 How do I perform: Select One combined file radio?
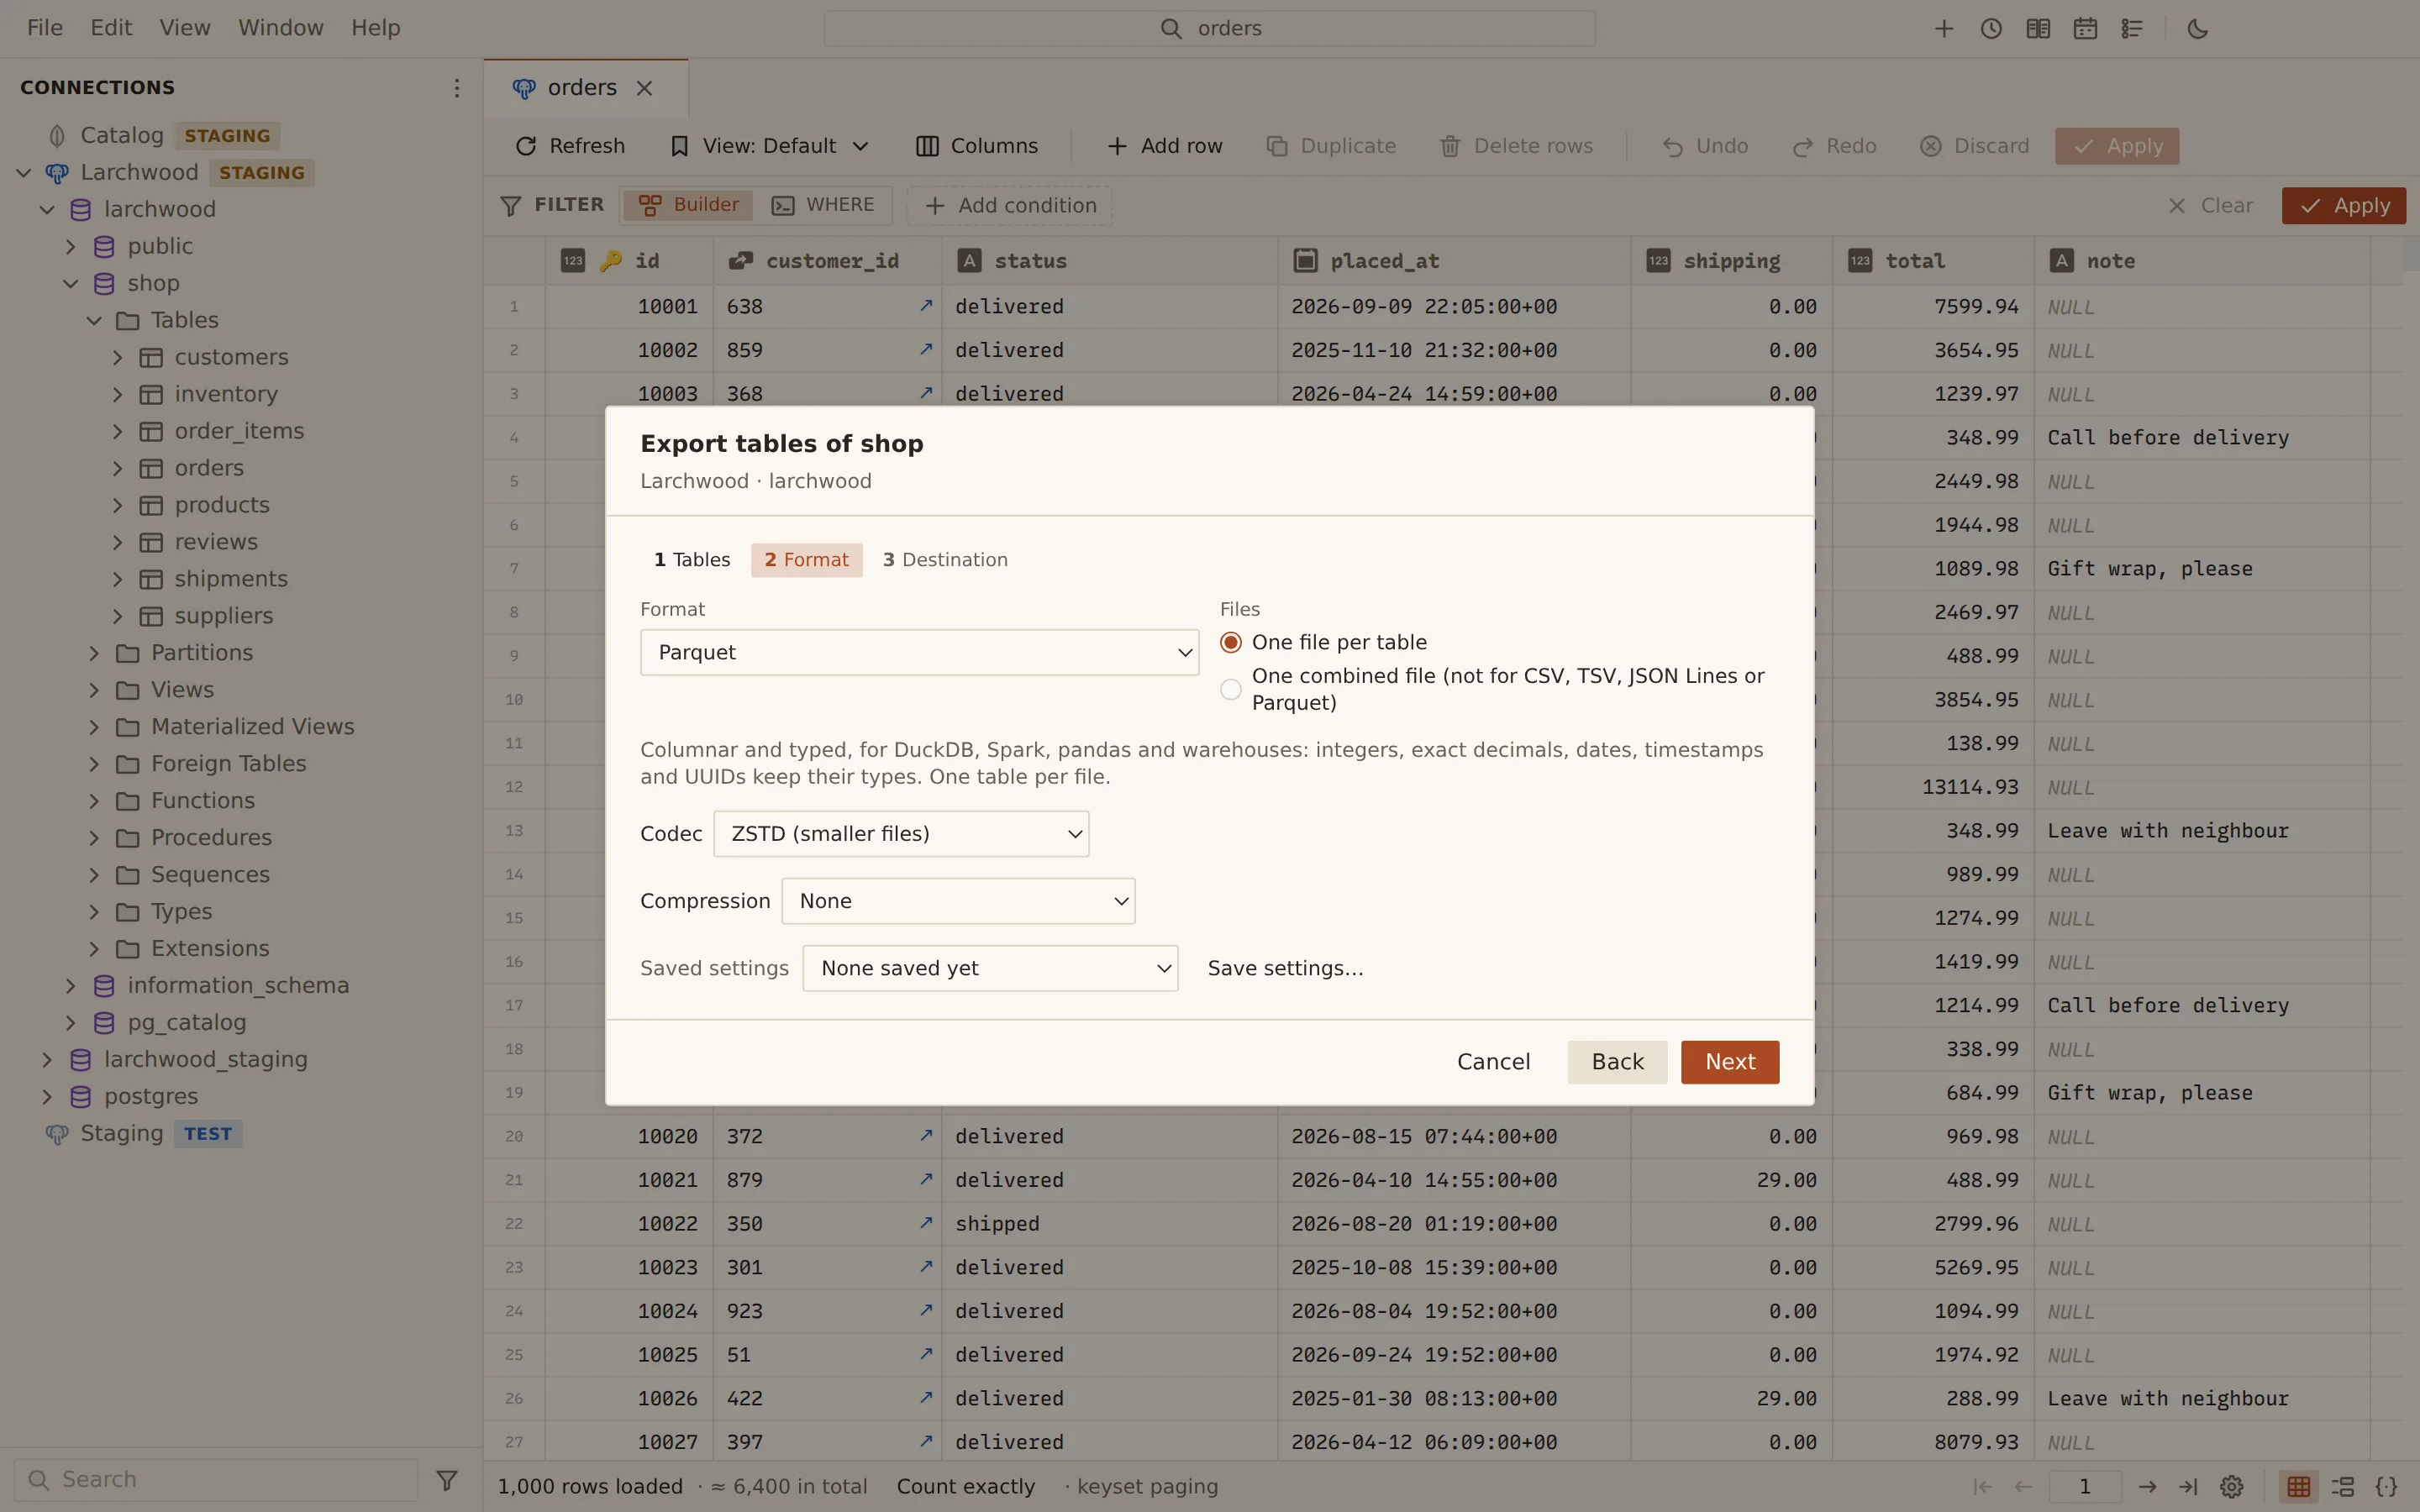click(1230, 689)
